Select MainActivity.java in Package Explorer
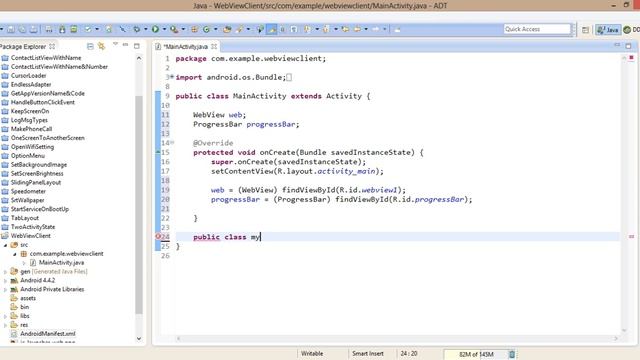The image size is (640, 360). tap(61, 263)
